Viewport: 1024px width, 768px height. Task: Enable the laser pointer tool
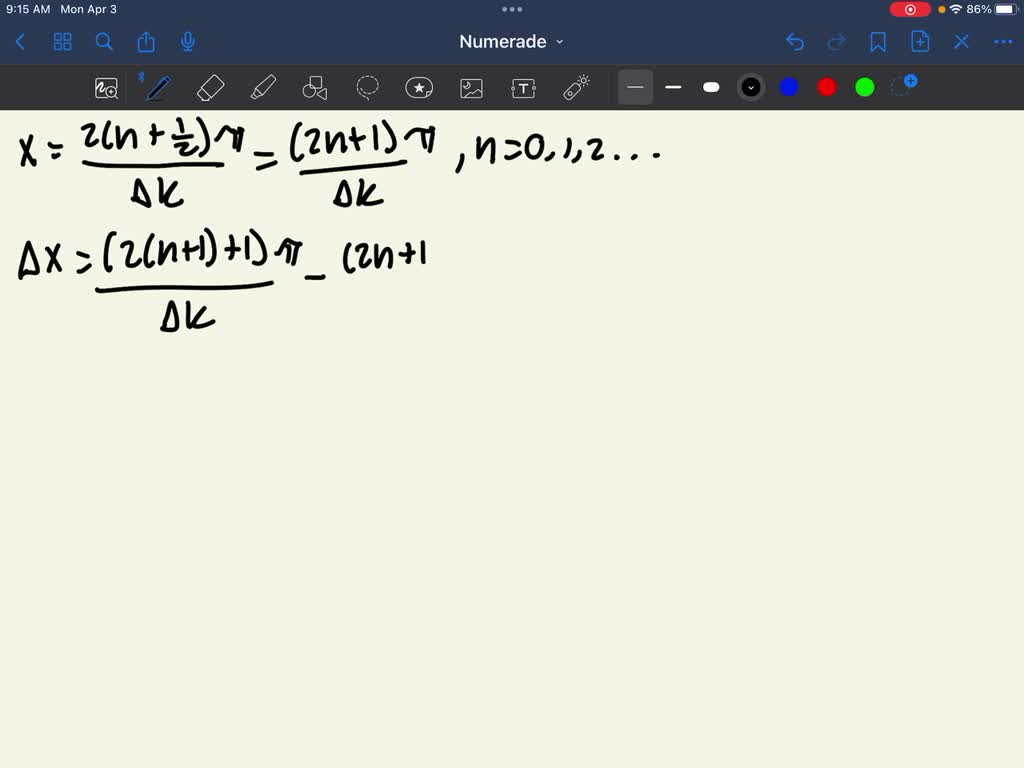(x=575, y=87)
